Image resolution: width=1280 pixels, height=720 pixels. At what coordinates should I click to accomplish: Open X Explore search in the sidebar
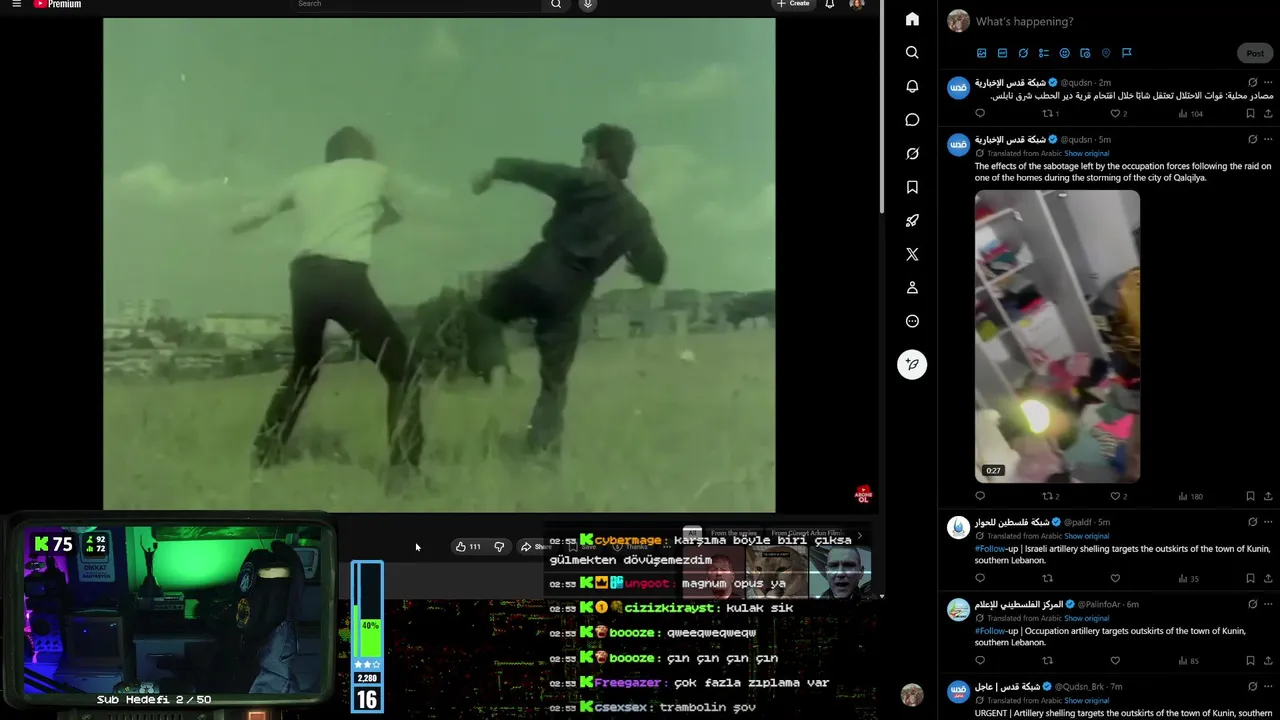pos(912,52)
